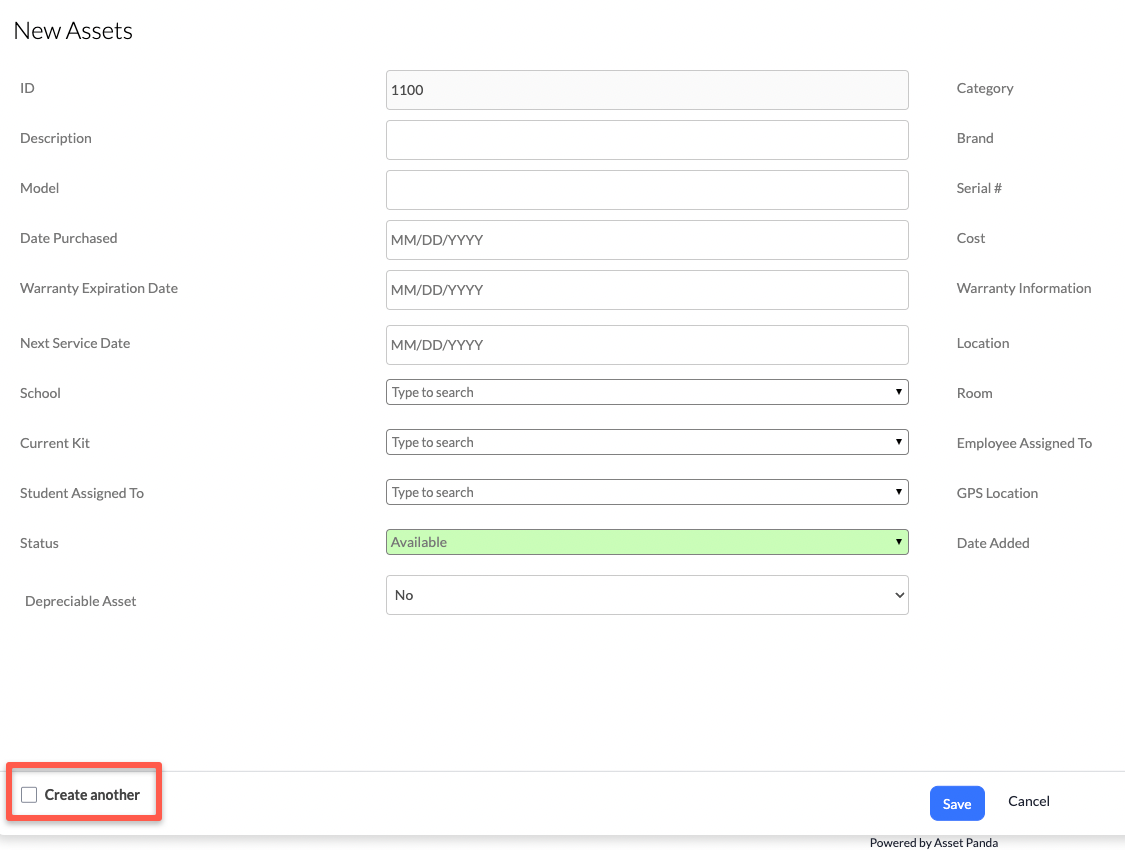Screen dimensions: 1125x850
Task: Focus the Description text field
Action: 646,140
